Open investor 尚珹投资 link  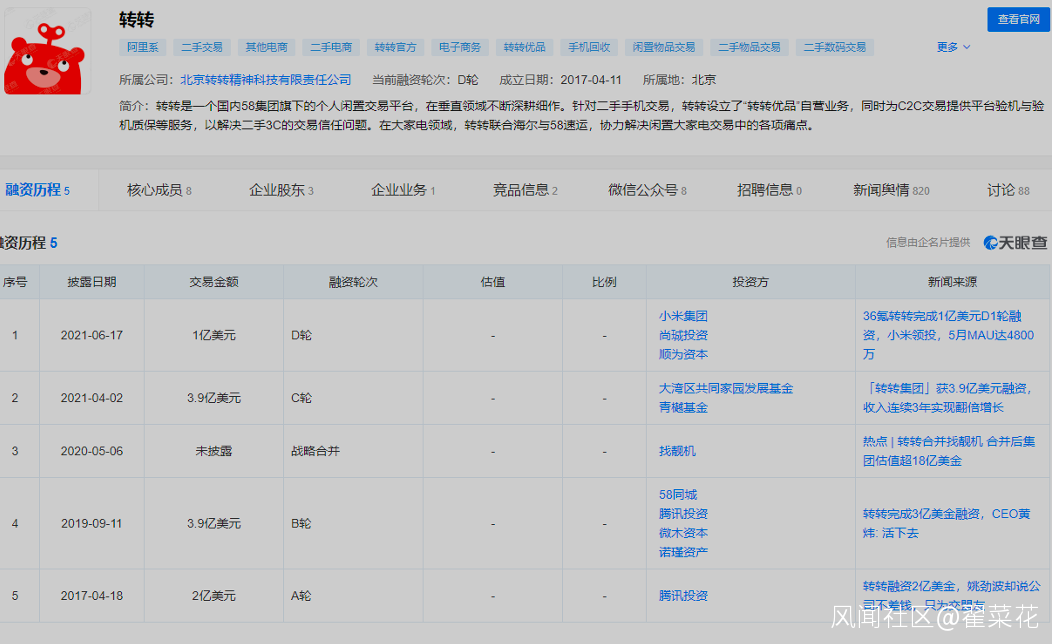[x=683, y=335]
